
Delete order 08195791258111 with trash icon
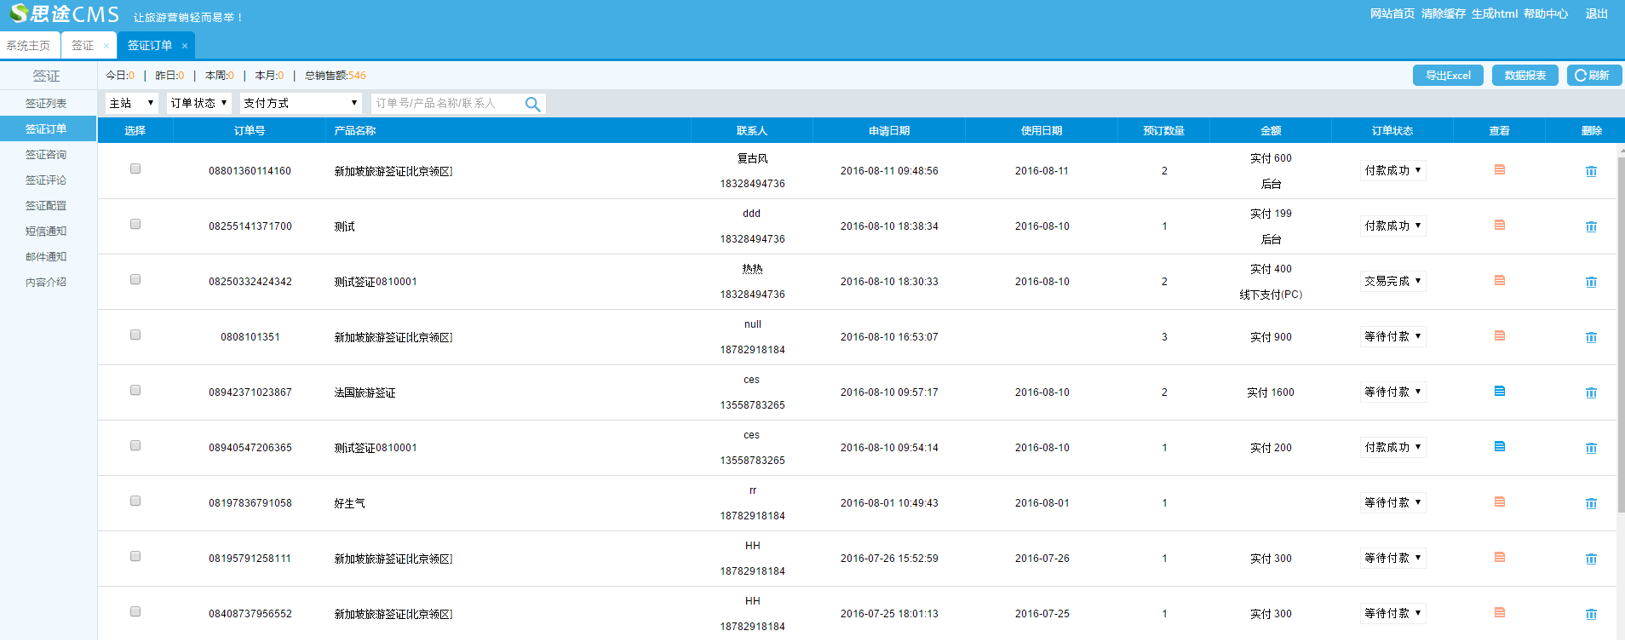pyautogui.click(x=1591, y=559)
